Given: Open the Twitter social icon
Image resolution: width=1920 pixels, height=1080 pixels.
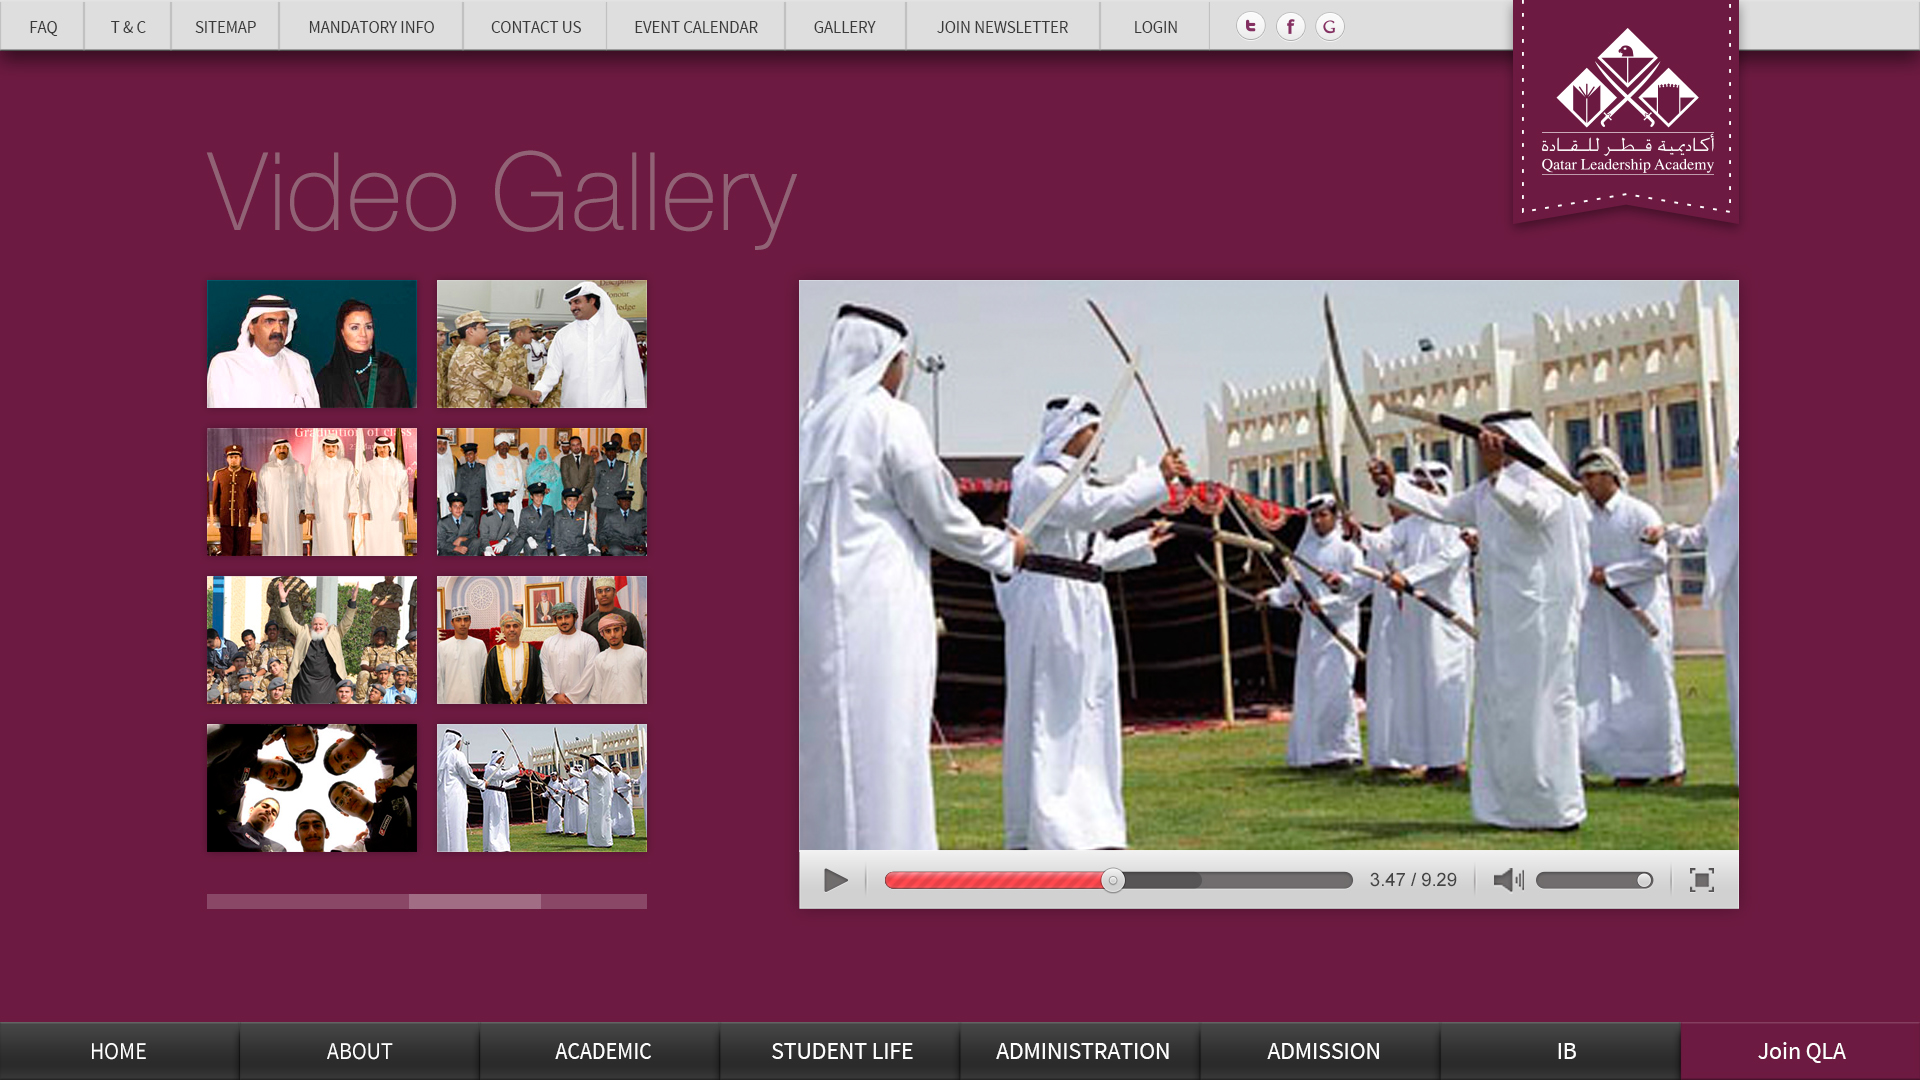Looking at the screenshot, I should 1250,26.
